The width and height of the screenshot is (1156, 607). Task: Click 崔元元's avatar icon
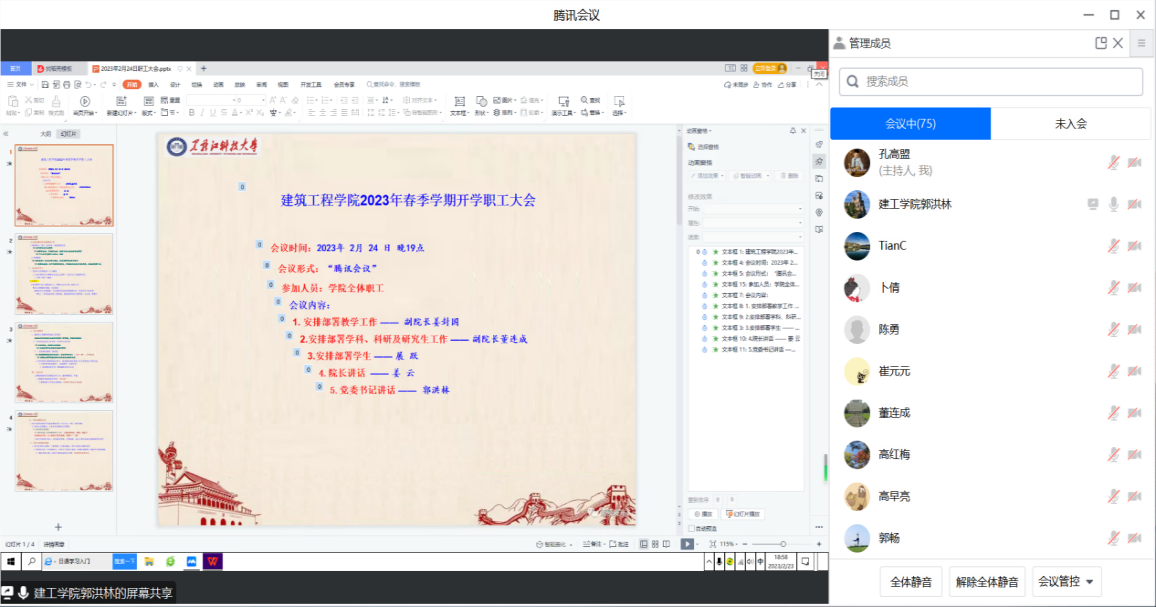pyautogui.click(x=856, y=371)
